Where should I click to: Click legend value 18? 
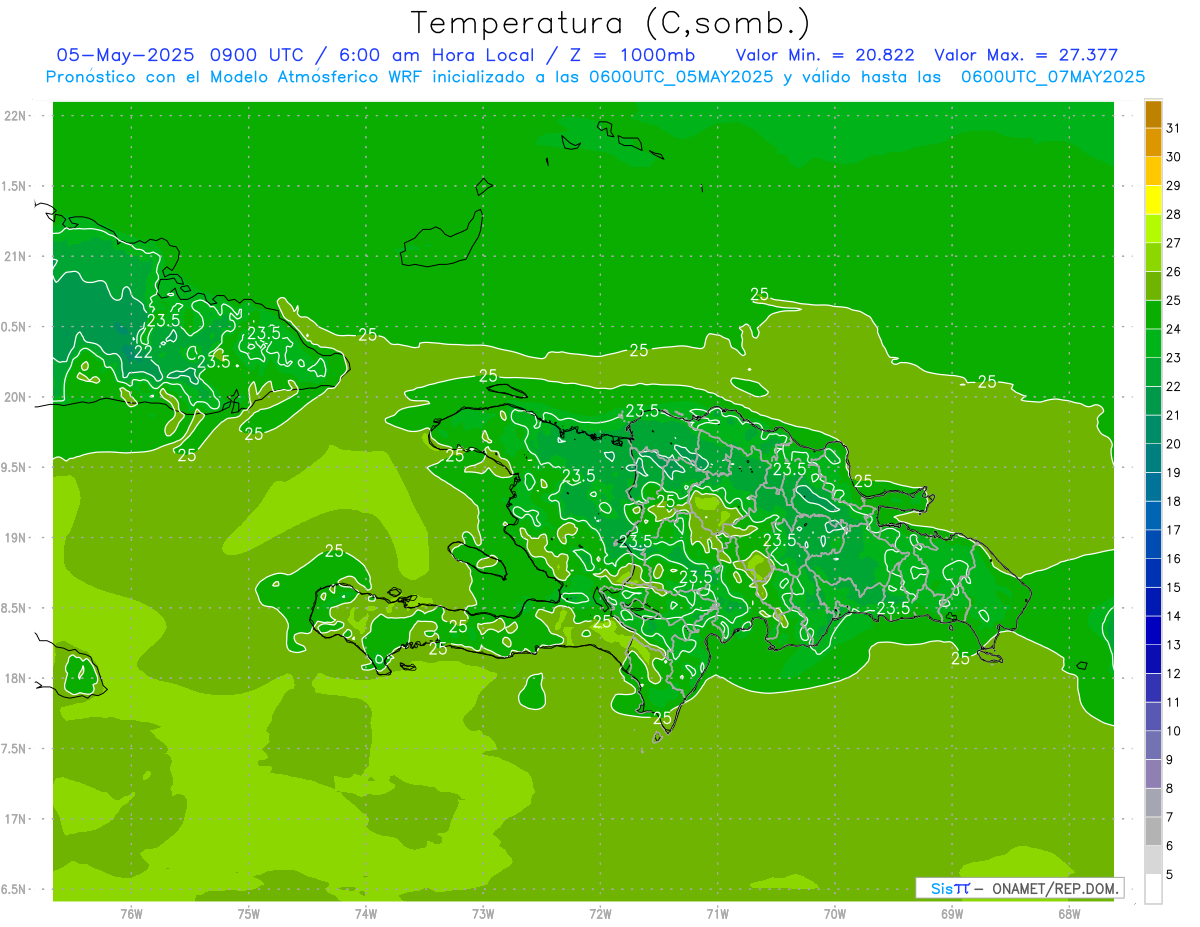pyautogui.click(x=1173, y=501)
